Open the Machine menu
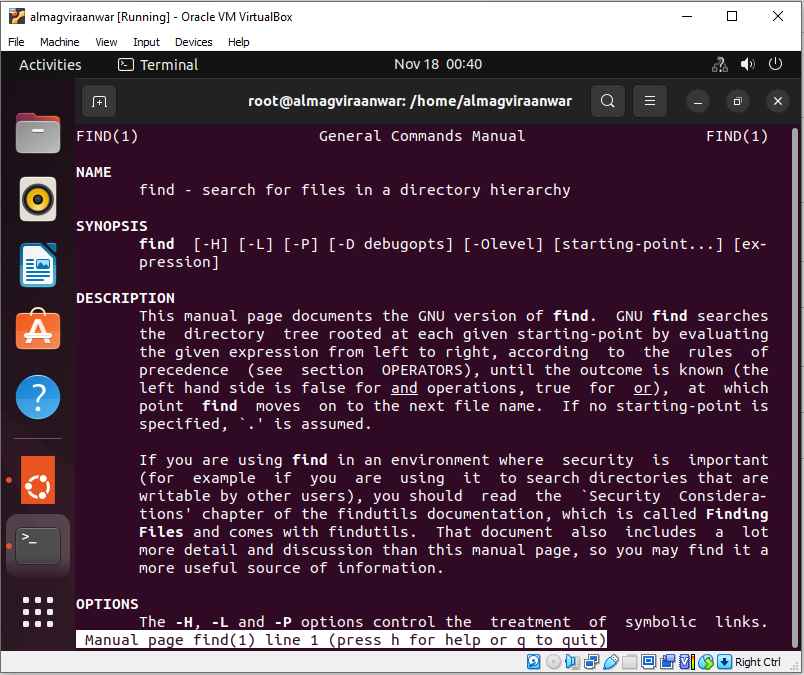 (59, 42)
